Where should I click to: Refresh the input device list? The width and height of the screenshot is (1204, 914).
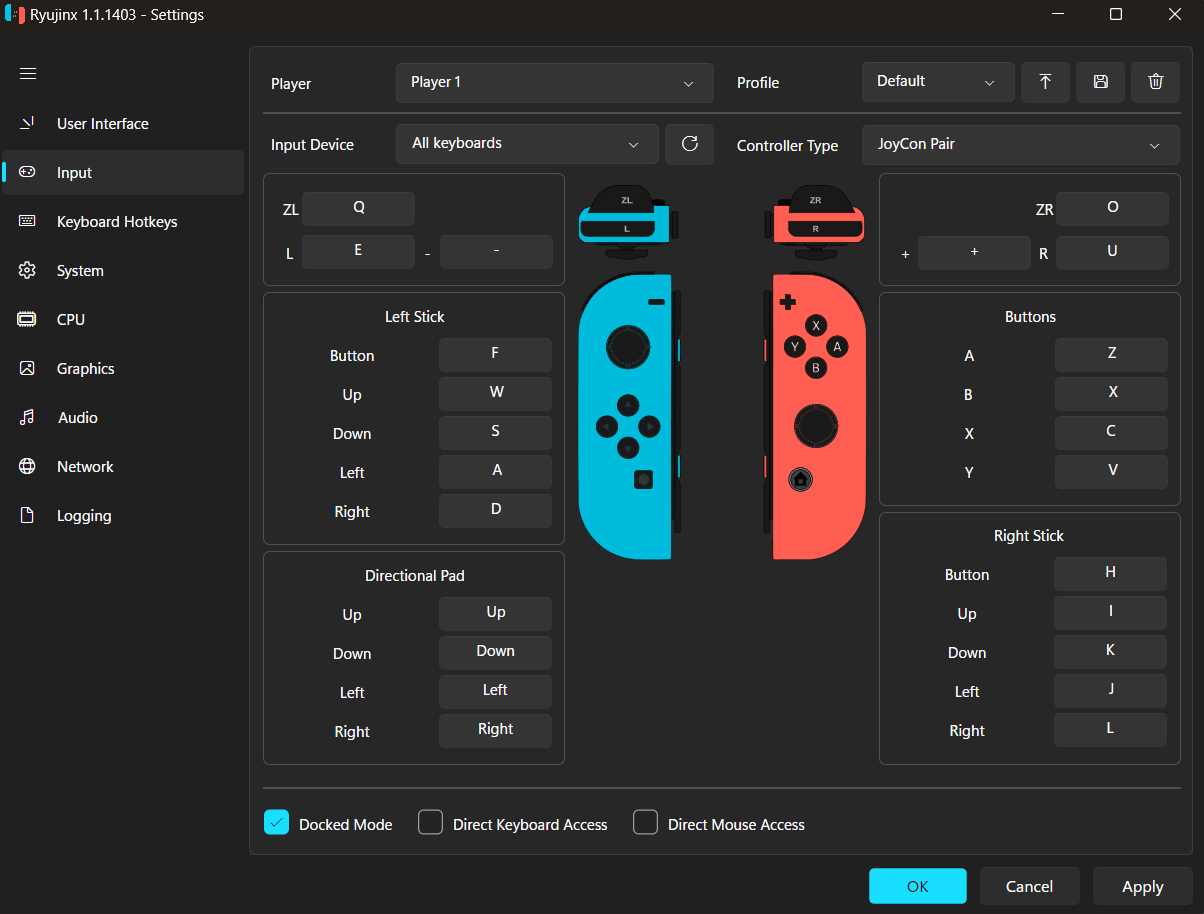click(x=689, y=144)
